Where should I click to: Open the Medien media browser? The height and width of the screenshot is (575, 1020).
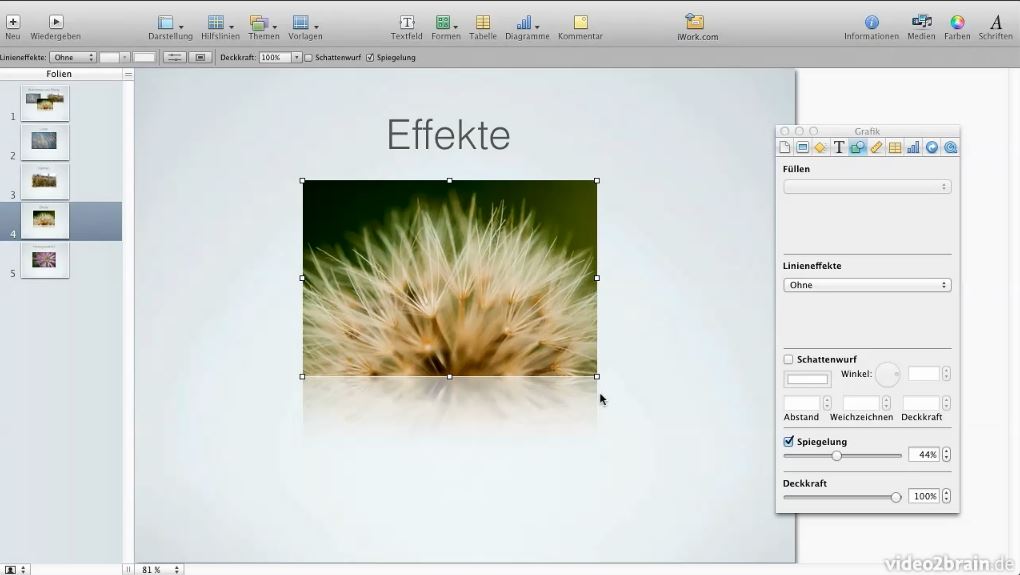point(921,27)
